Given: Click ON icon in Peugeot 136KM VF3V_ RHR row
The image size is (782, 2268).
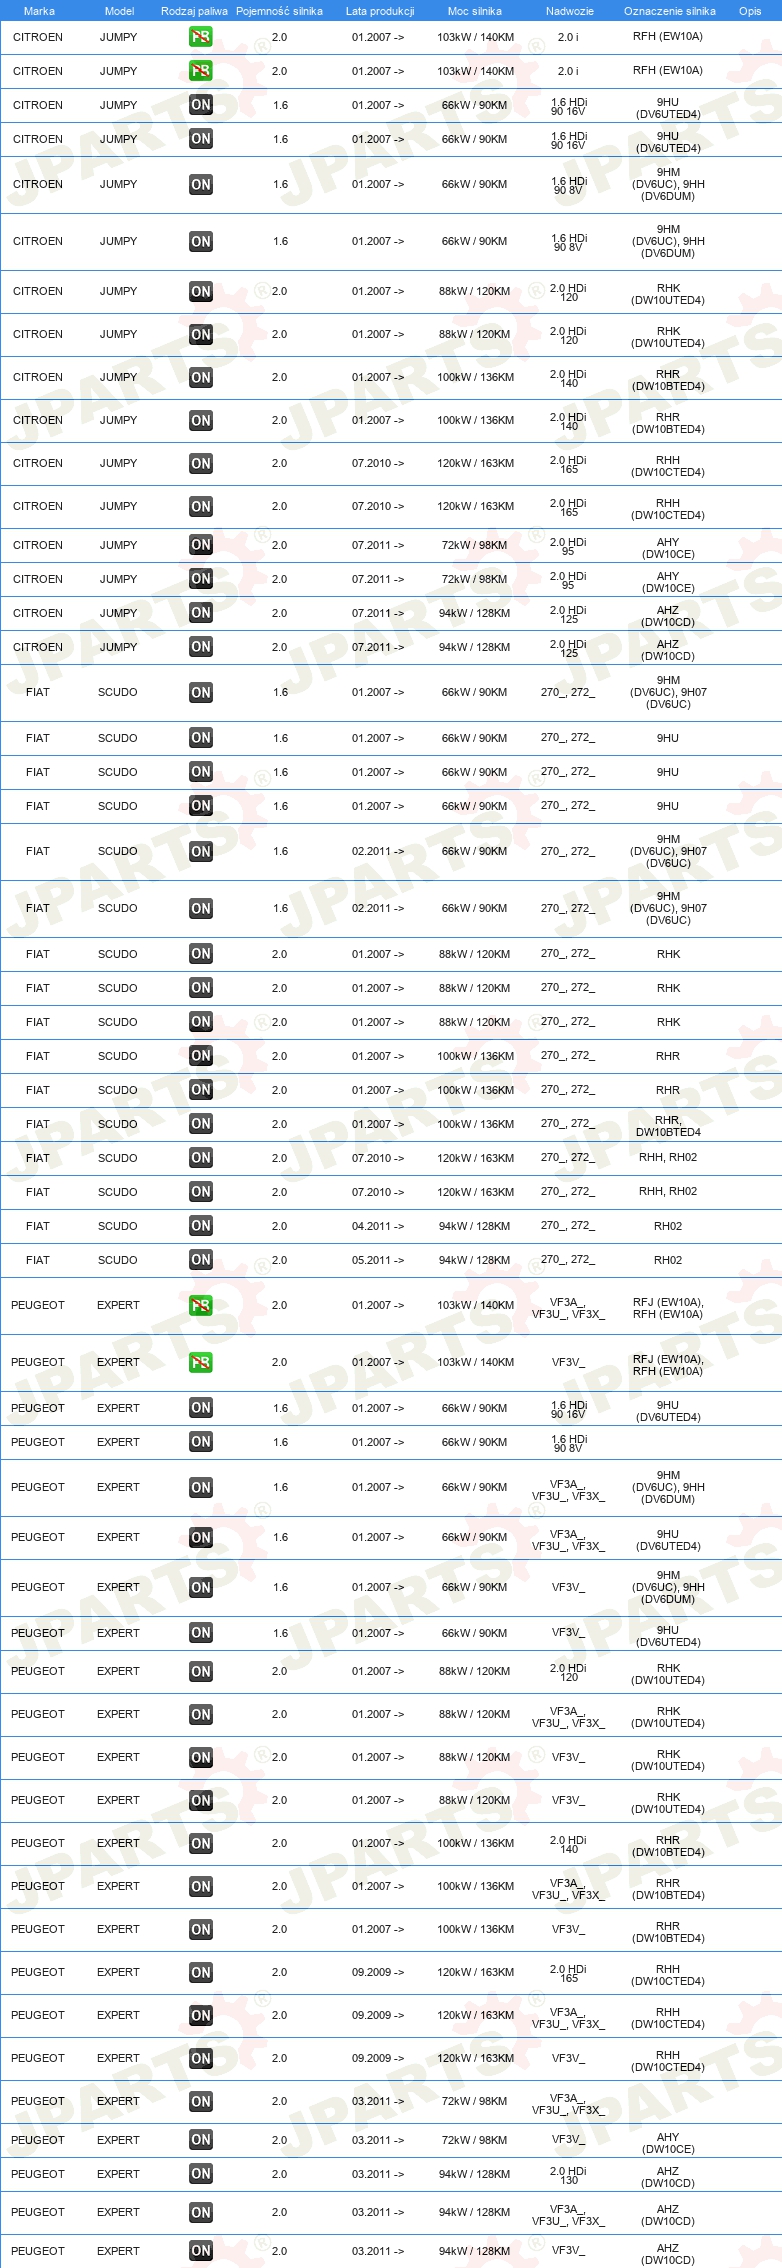Looking at the screenshot, I should coord(201,1929).
